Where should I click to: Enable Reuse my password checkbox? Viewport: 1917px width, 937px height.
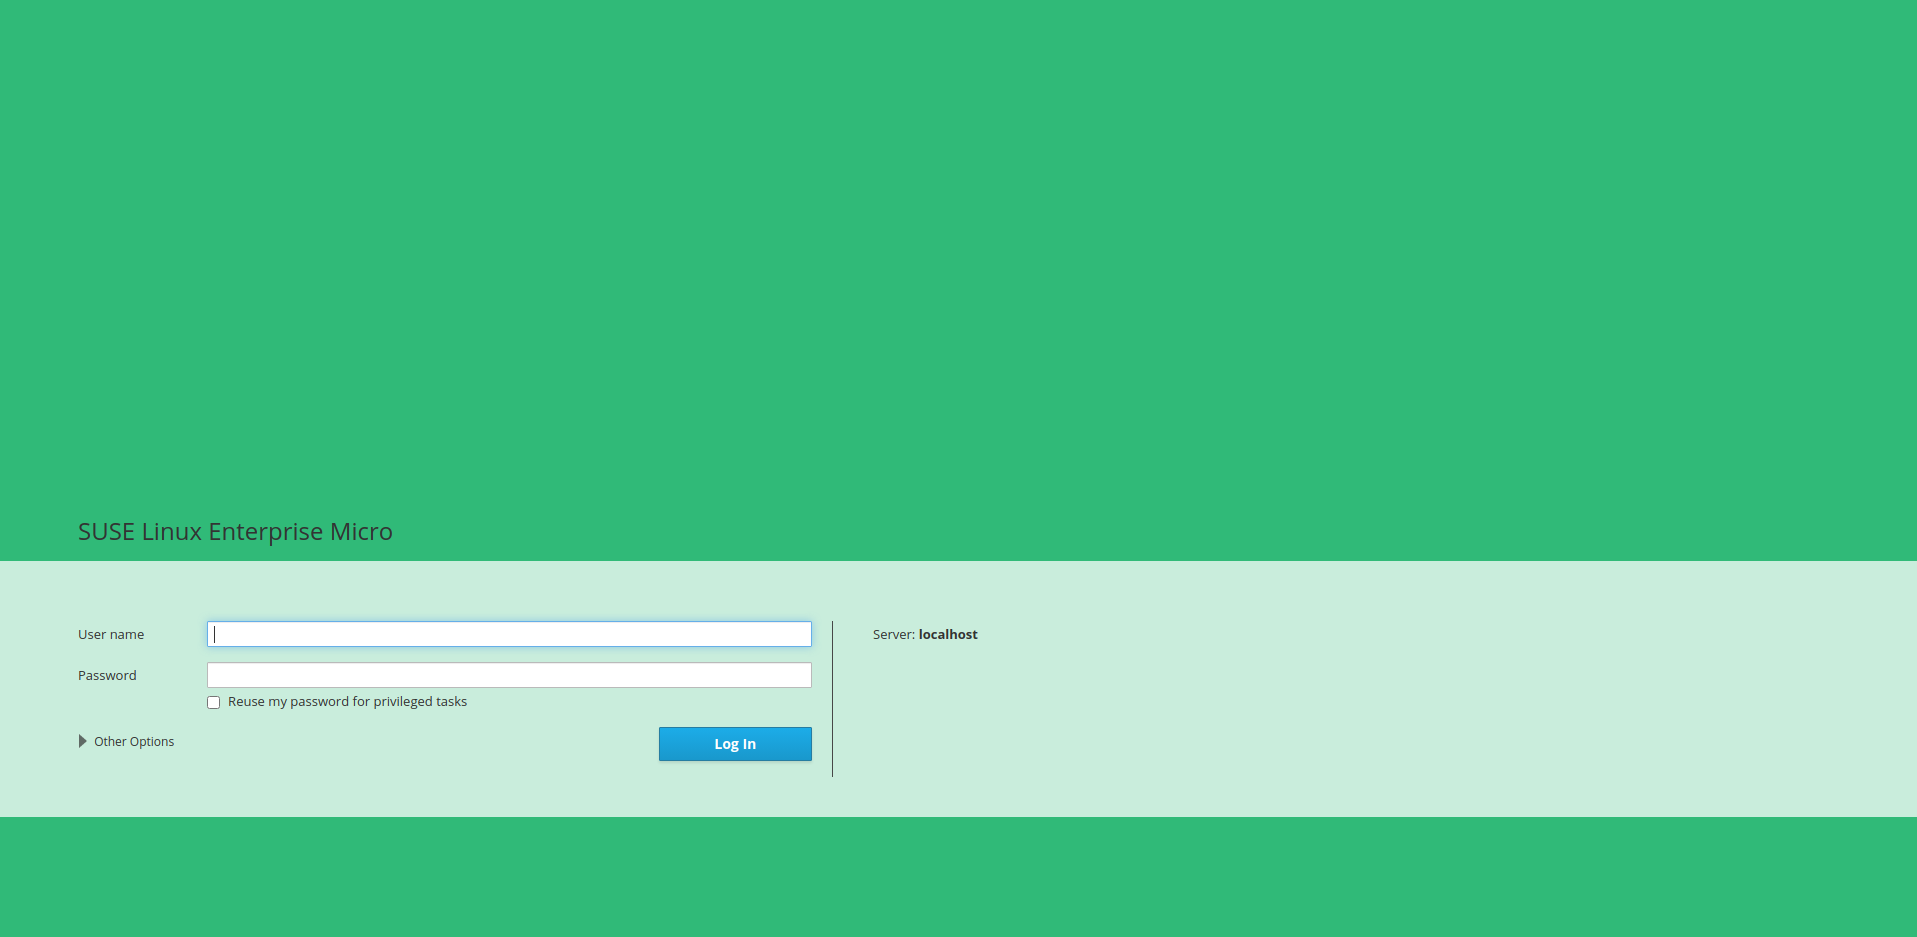click(214, 703)
